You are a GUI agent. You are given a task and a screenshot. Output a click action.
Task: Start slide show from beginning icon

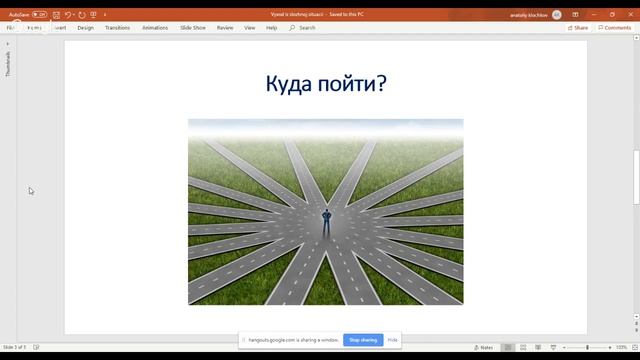pyautogui.click(x=93, y=15)
